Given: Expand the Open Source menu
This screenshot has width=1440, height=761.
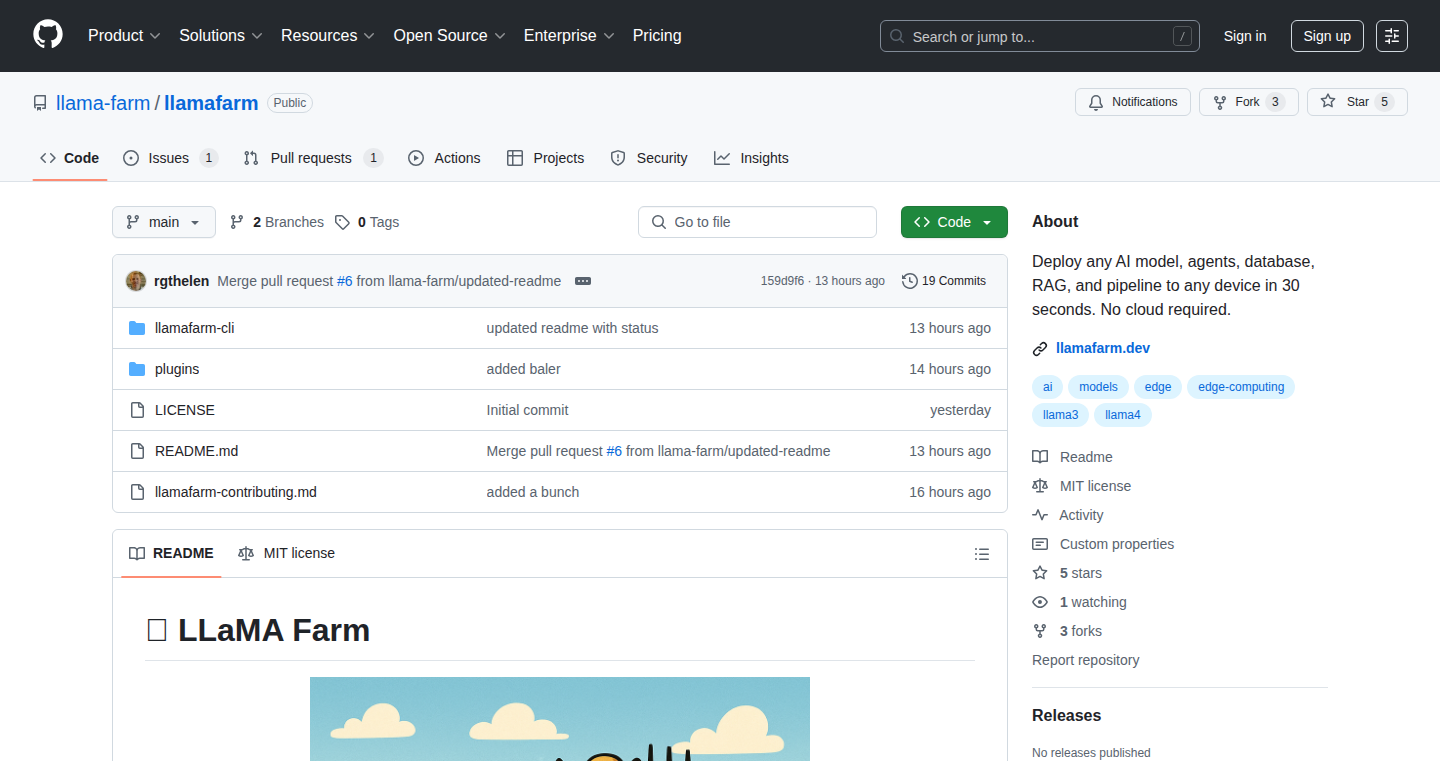Looking at the screenshot, I should click(450, 36).
